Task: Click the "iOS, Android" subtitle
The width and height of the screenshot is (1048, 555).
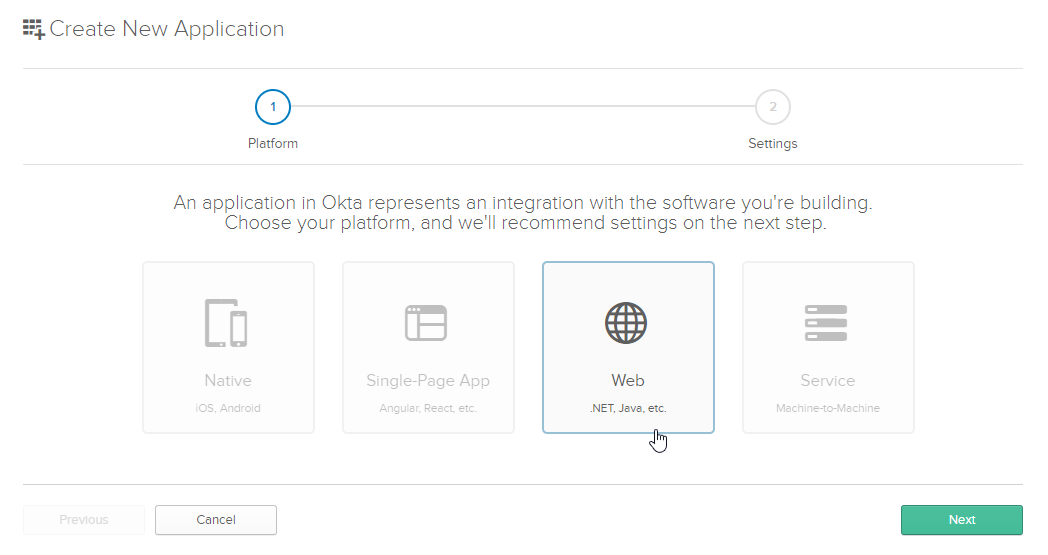Action: [228, 408]
